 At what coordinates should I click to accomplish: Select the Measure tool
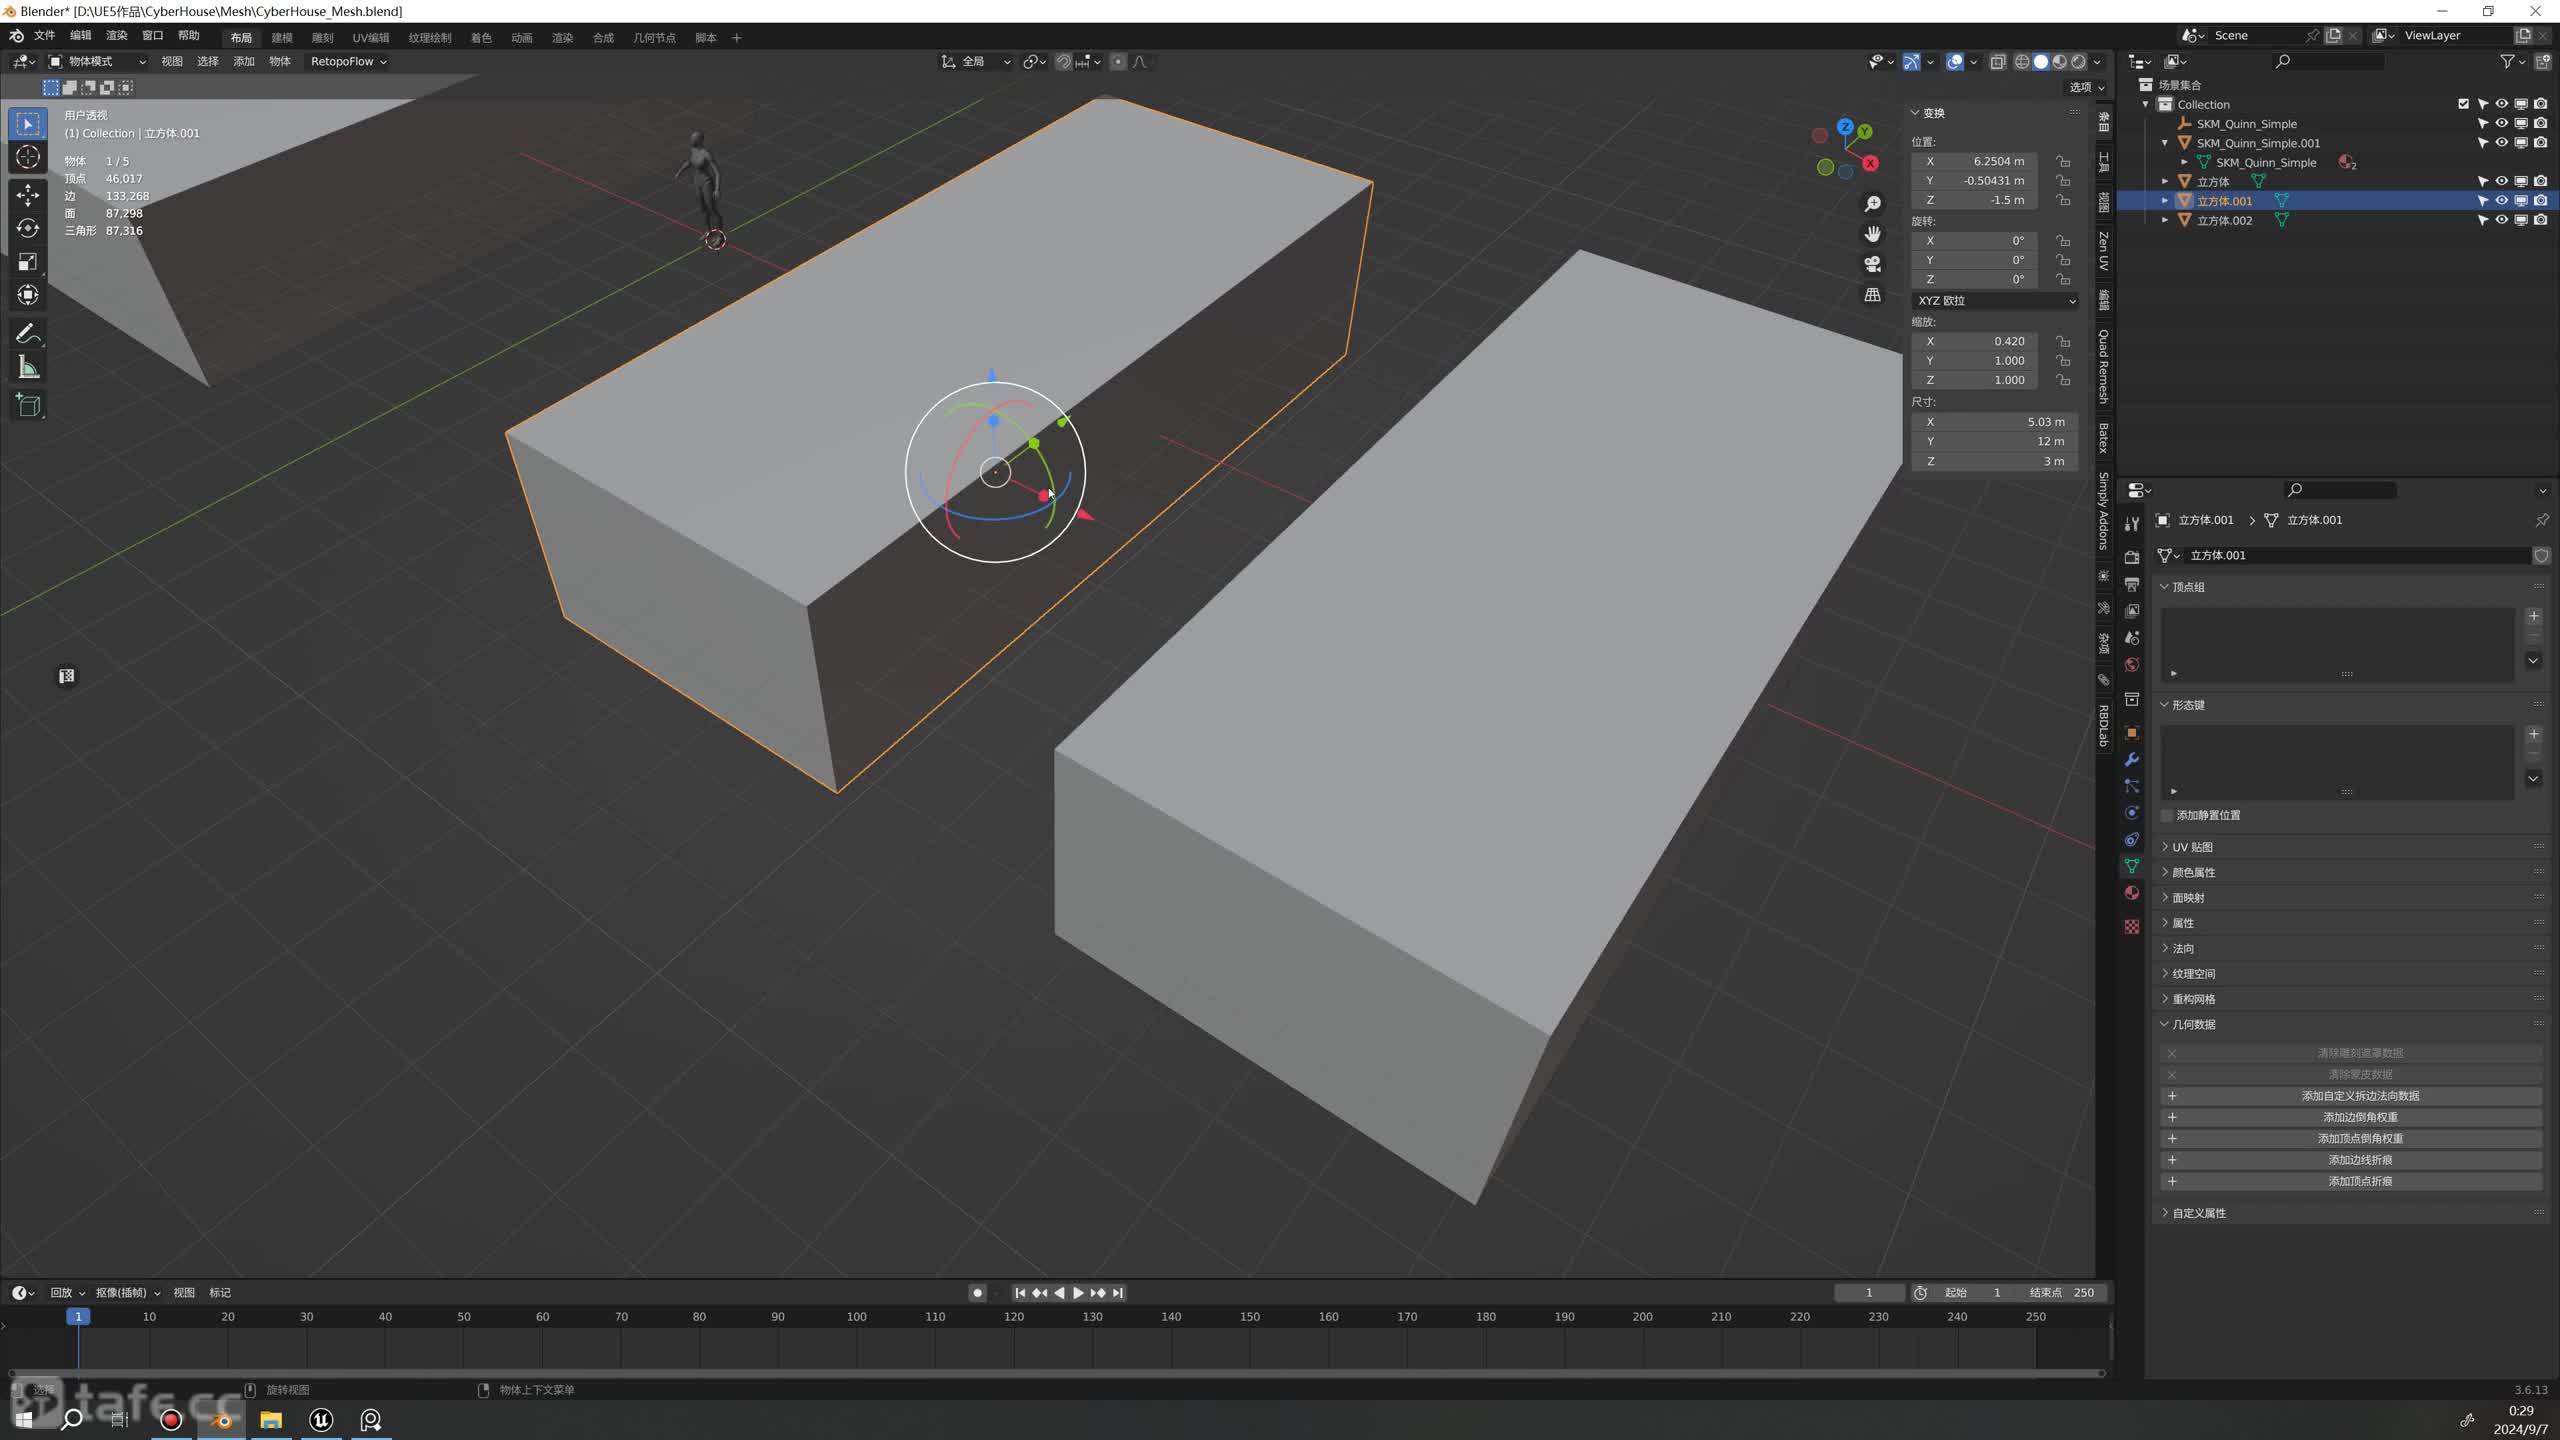(28, 367)
